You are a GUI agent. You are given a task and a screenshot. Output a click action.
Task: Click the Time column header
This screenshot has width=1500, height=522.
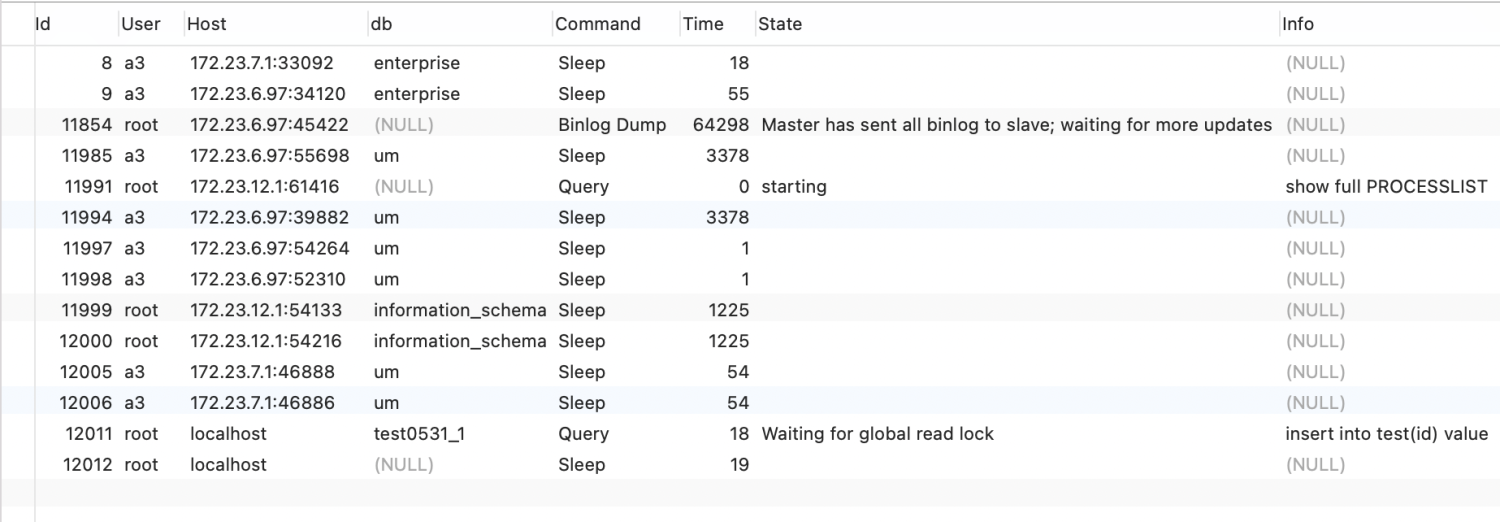coord(703,24)
